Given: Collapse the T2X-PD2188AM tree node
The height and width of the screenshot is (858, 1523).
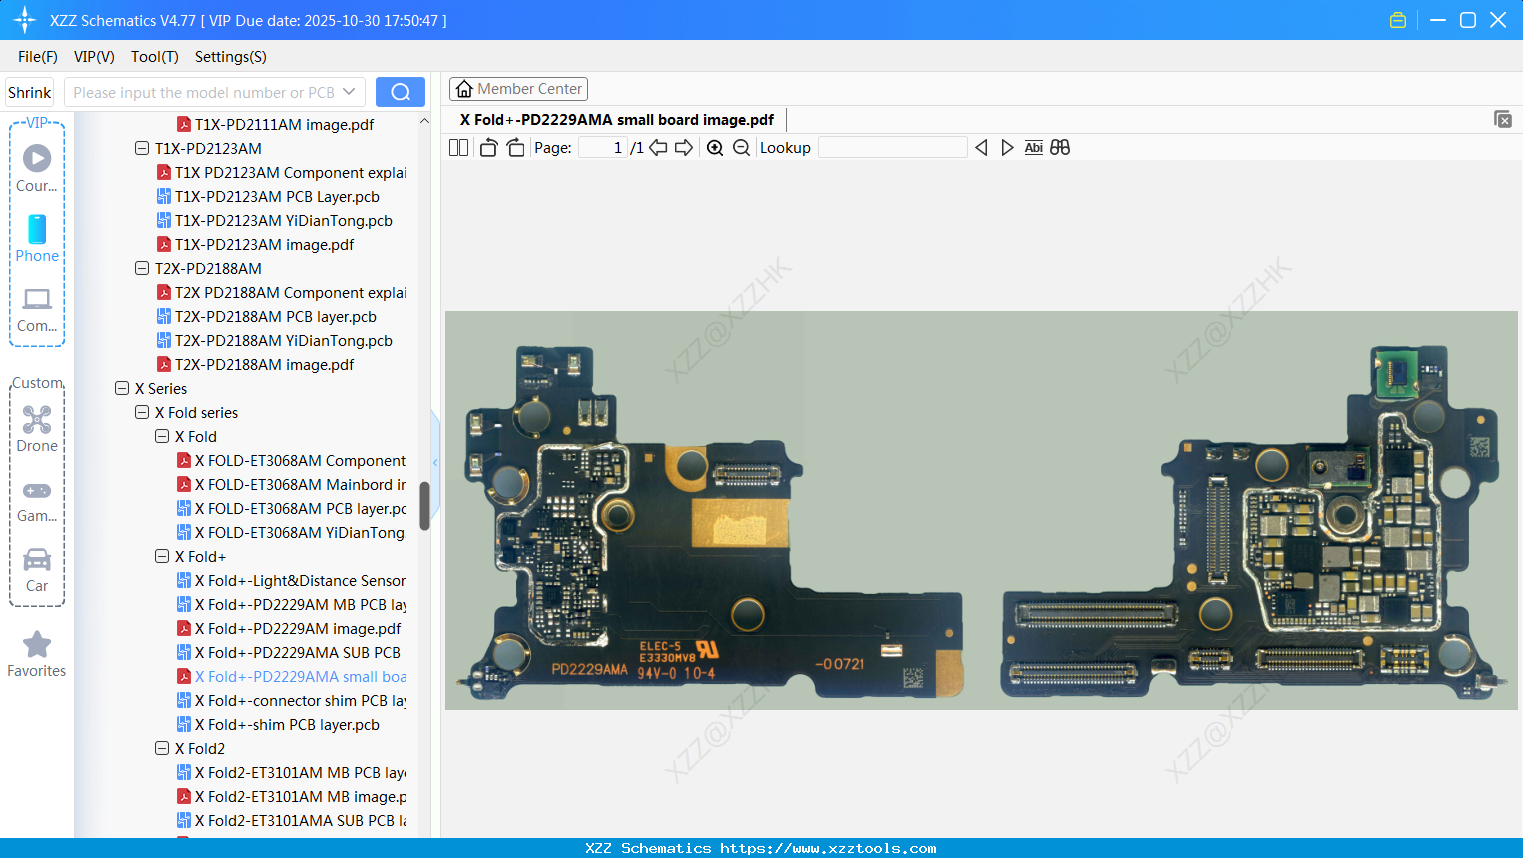Looking at the screenshot, I should pos(142,268).
